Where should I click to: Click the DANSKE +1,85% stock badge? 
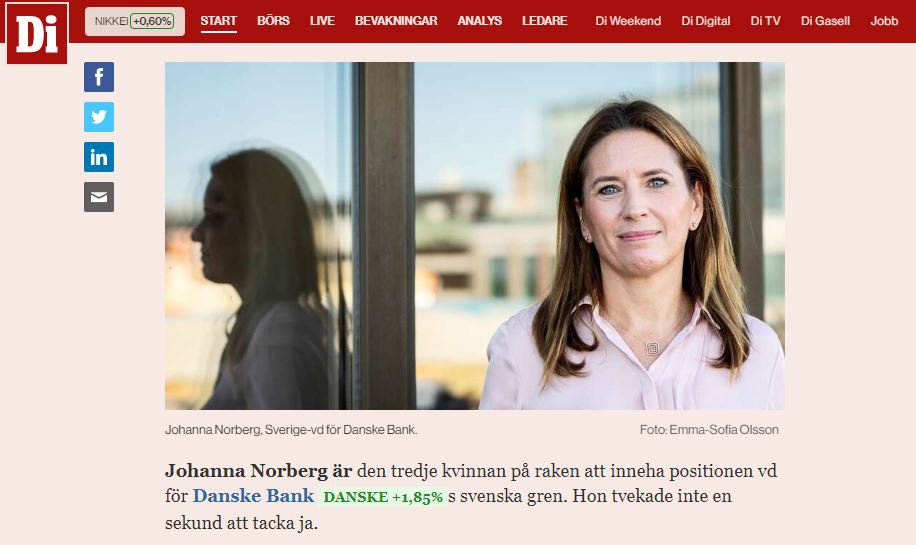[383, 497]
